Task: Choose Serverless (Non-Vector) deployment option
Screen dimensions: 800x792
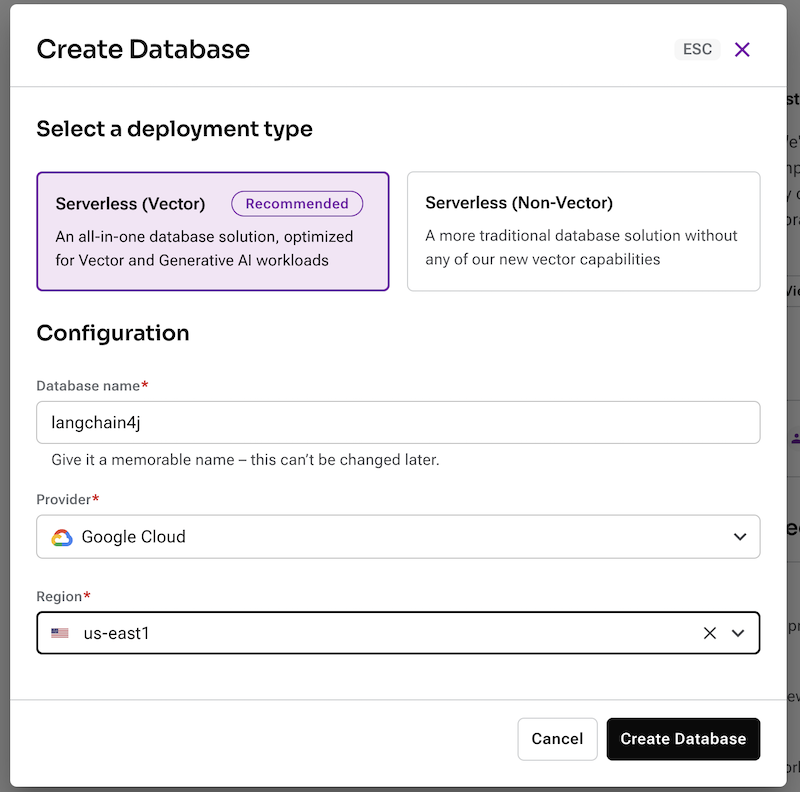Action: coord(583,231)
